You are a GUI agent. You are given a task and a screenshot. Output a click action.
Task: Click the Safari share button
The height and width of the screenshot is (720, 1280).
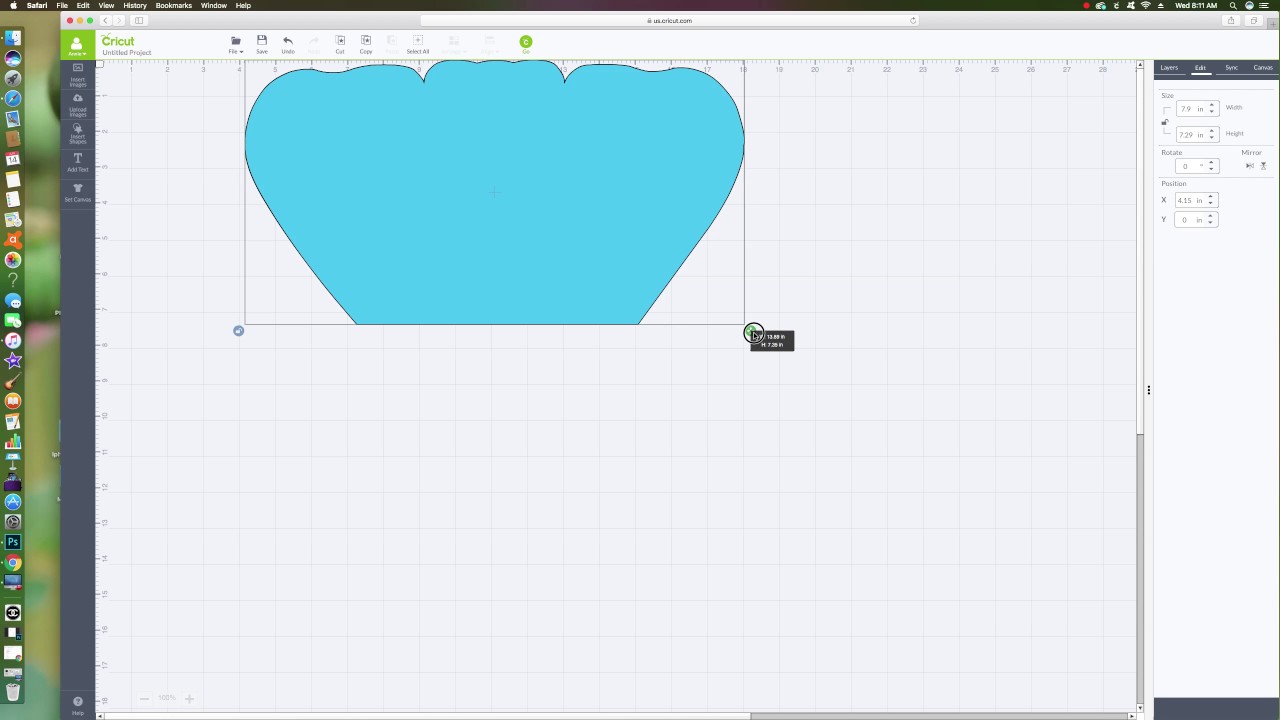tap(1231, 20)
